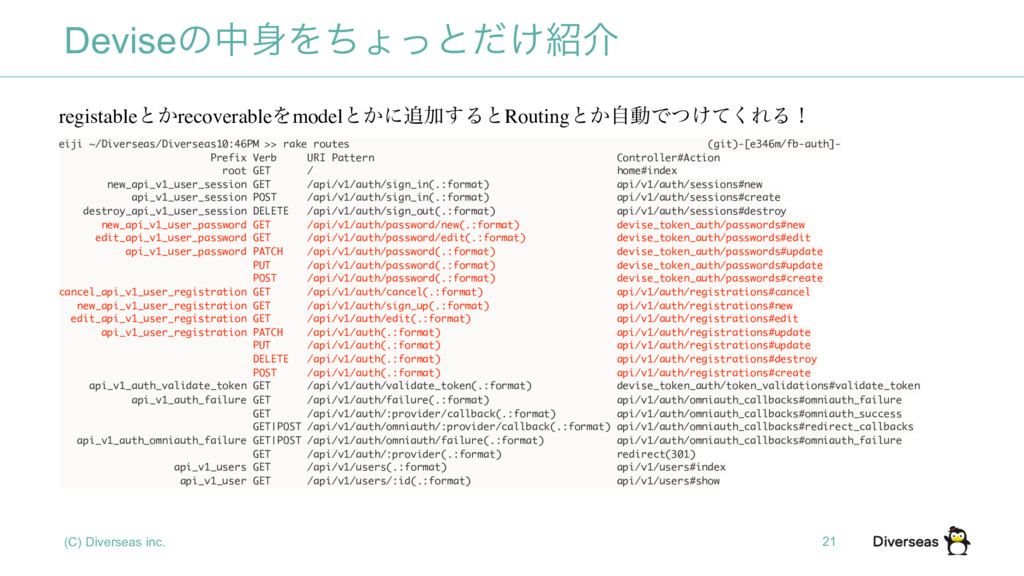Click 'api/v1/auth/sessions#create' action
This screenshot has height=576, width=1024.
click(x=698, y=197)
